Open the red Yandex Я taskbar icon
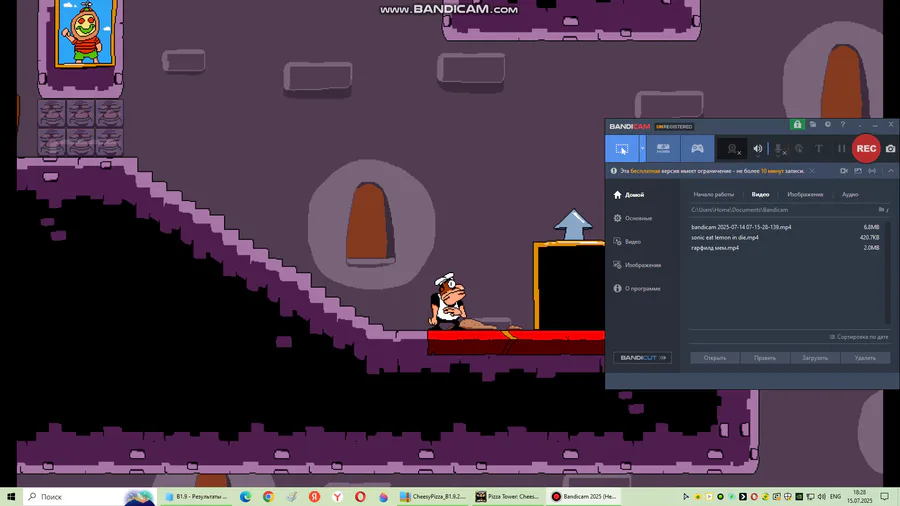The width and height of the screenshot is (900, 506). (x=314, y=497)
